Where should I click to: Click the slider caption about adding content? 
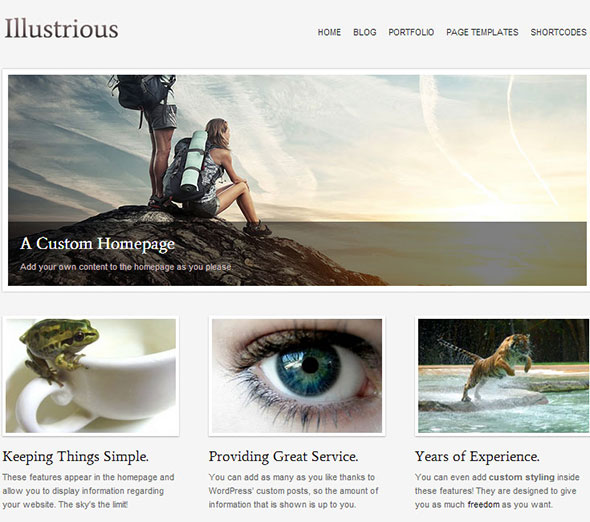(126, 267)
